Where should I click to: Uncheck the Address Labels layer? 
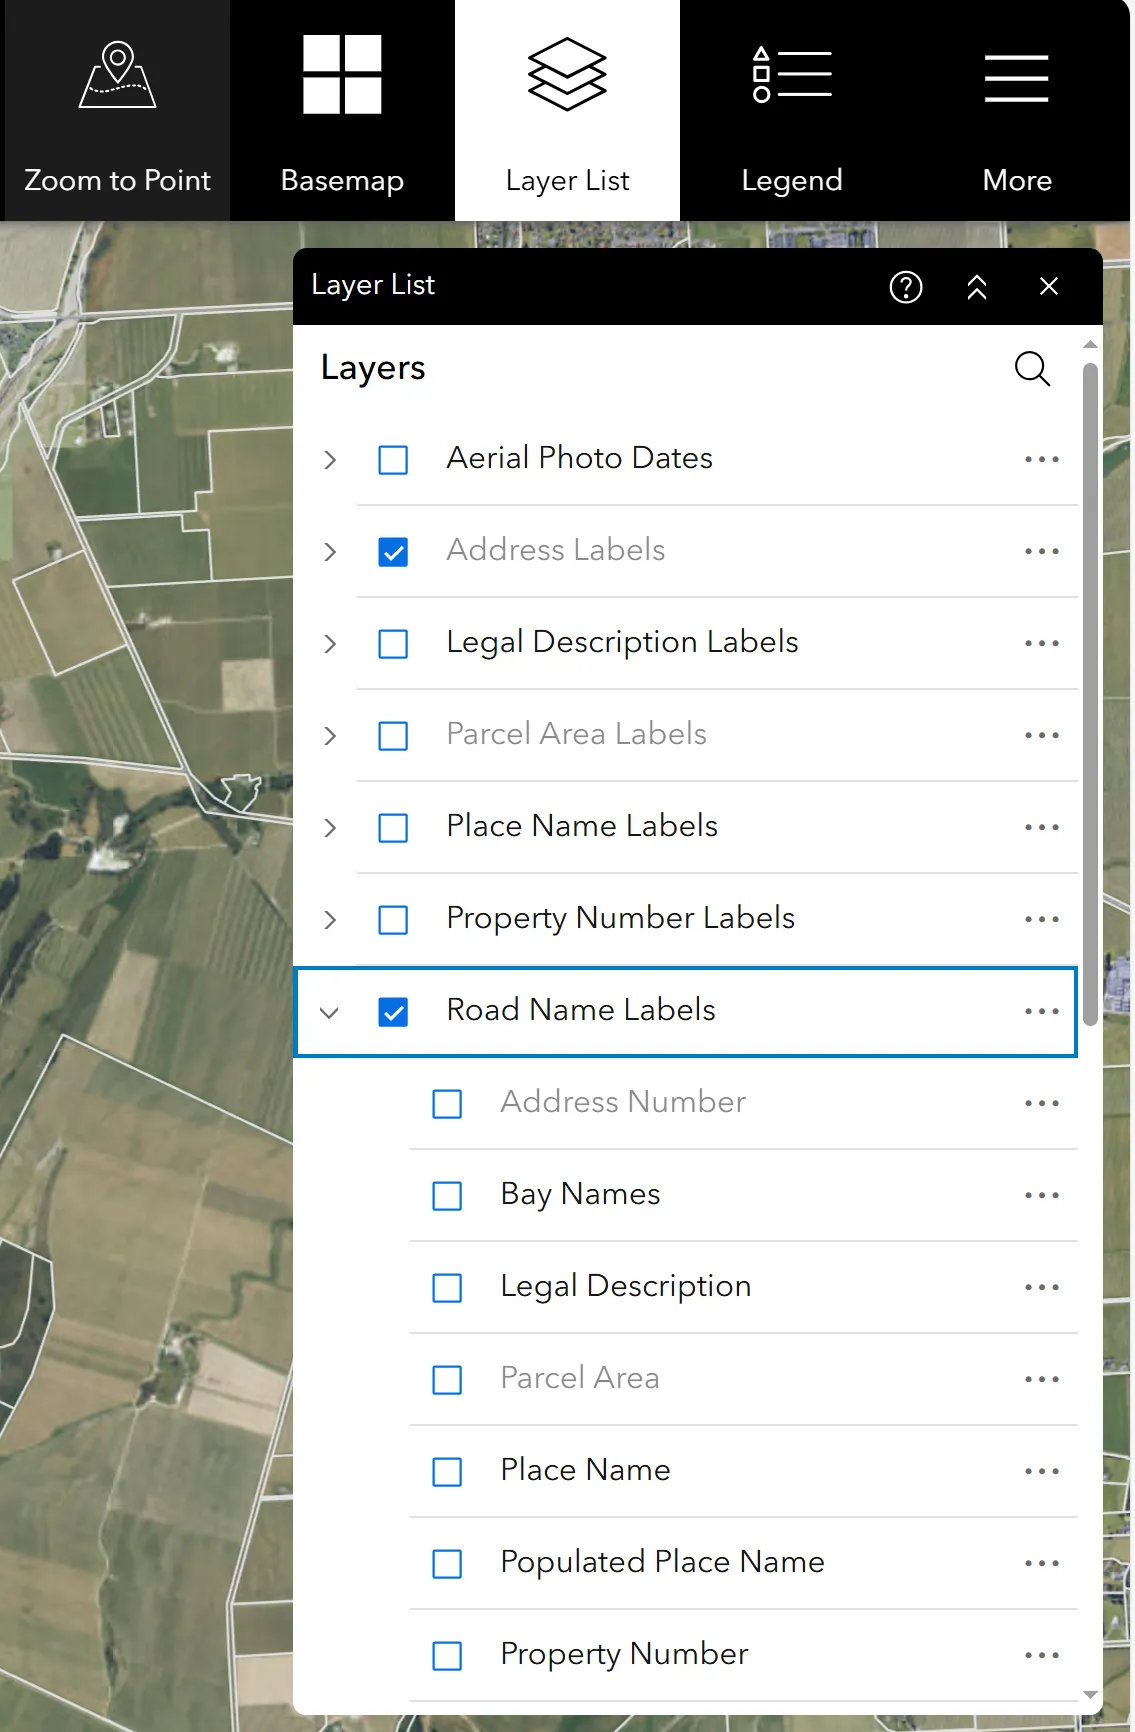click(x=393, y=552)
